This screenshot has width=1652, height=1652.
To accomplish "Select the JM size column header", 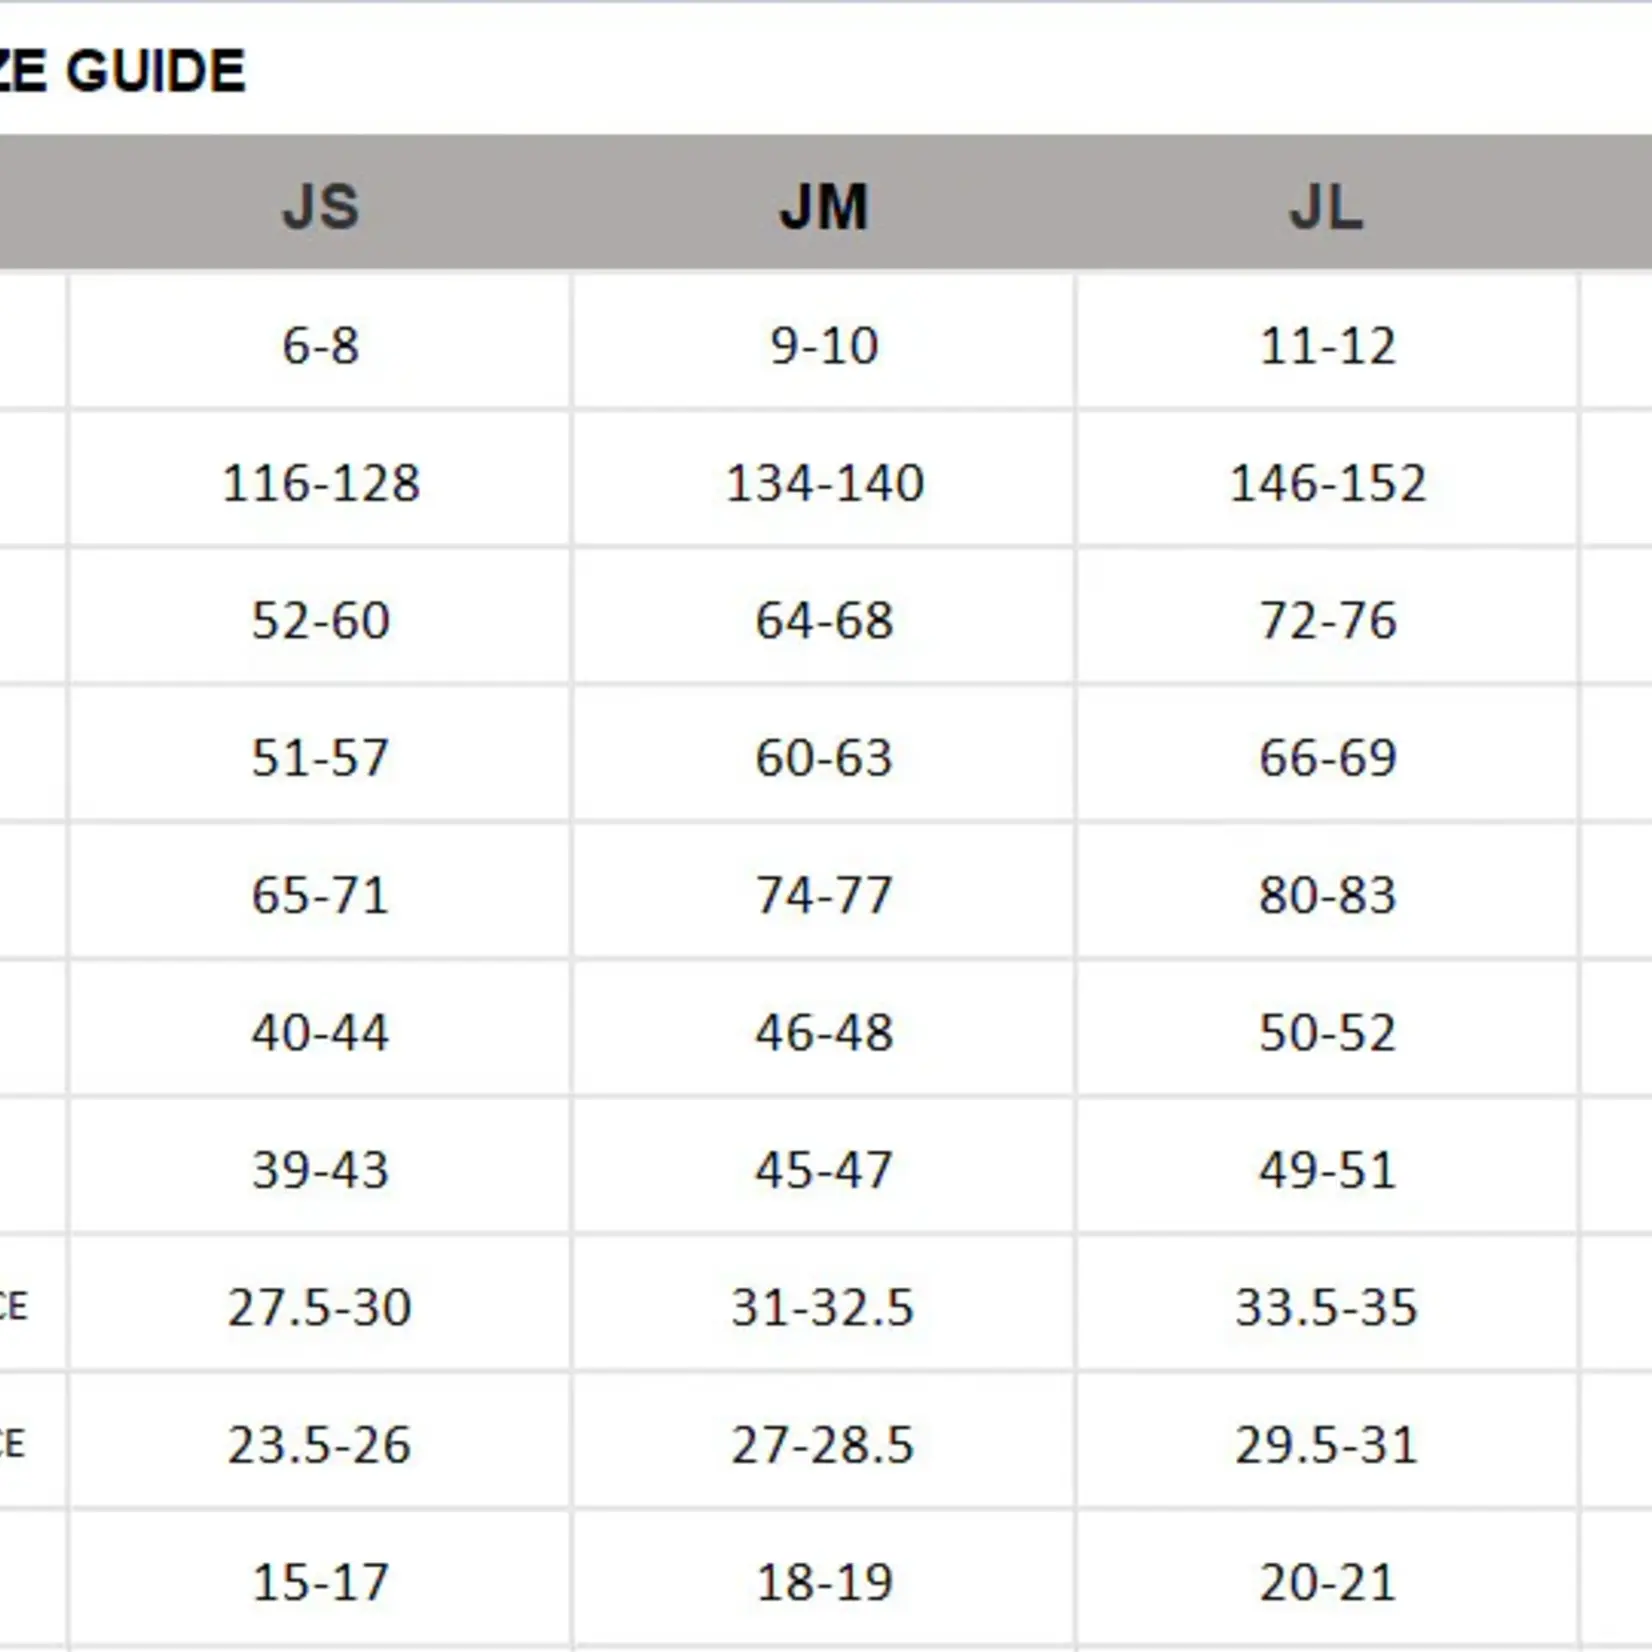I will click(x=824, y=206).
